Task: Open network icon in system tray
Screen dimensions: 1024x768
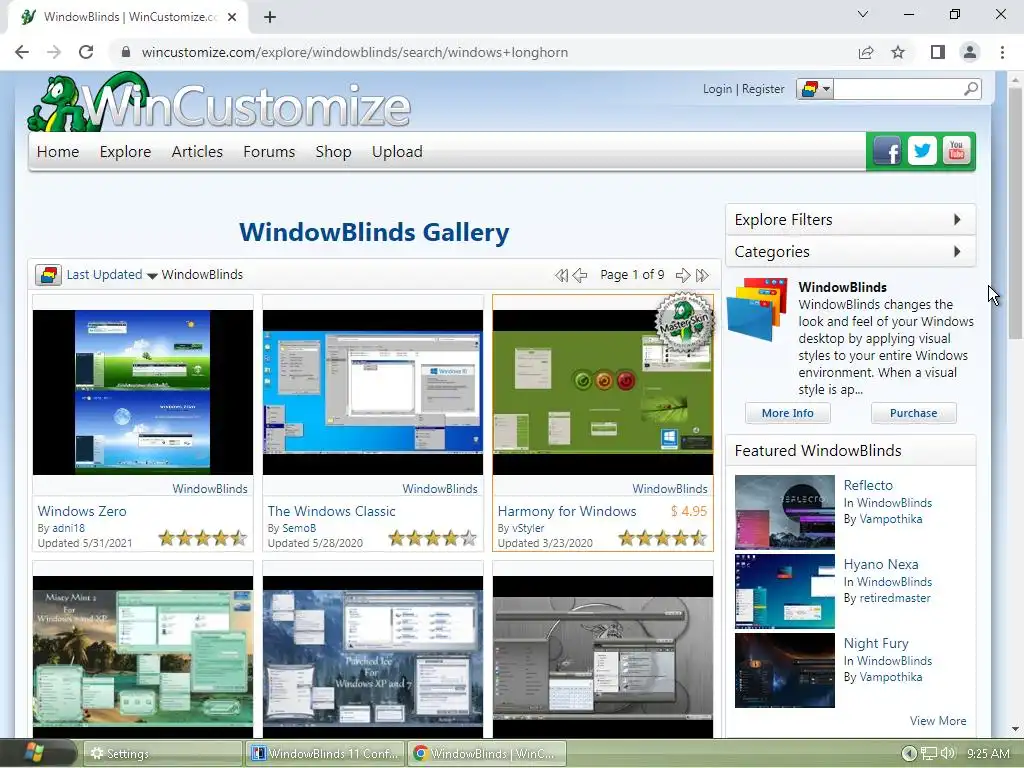Action: point(929,753)
